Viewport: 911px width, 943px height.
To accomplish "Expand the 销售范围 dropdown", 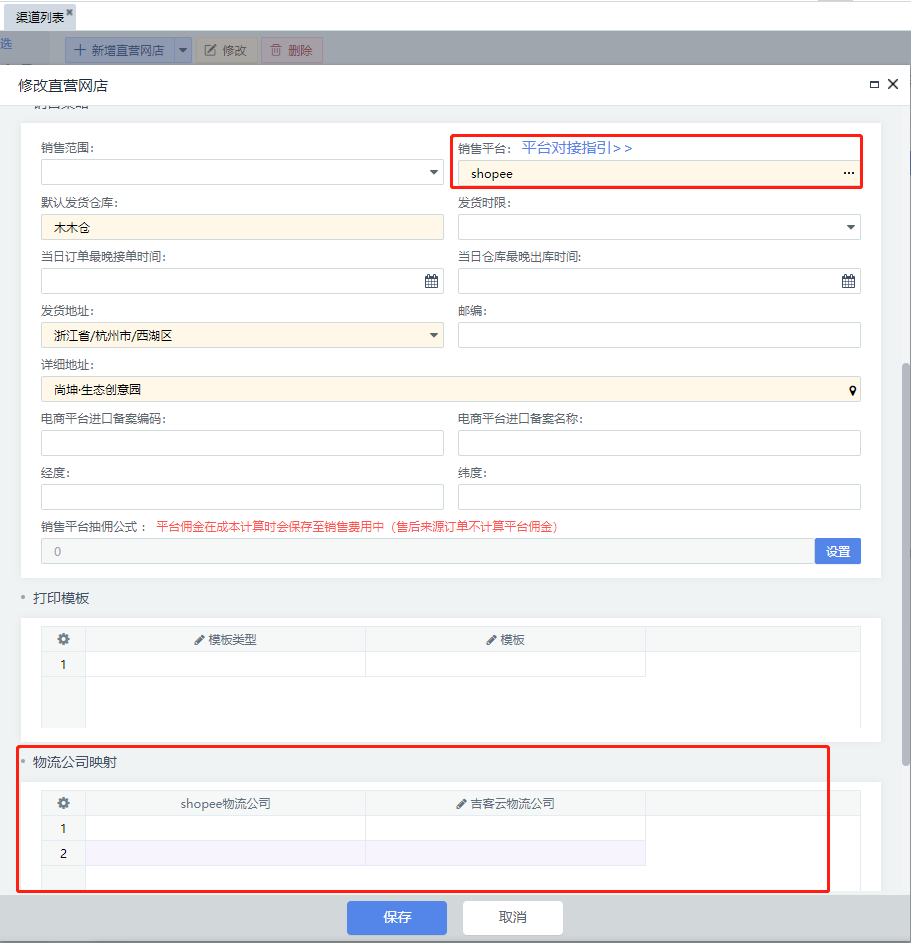I will (x=434, y=173).
